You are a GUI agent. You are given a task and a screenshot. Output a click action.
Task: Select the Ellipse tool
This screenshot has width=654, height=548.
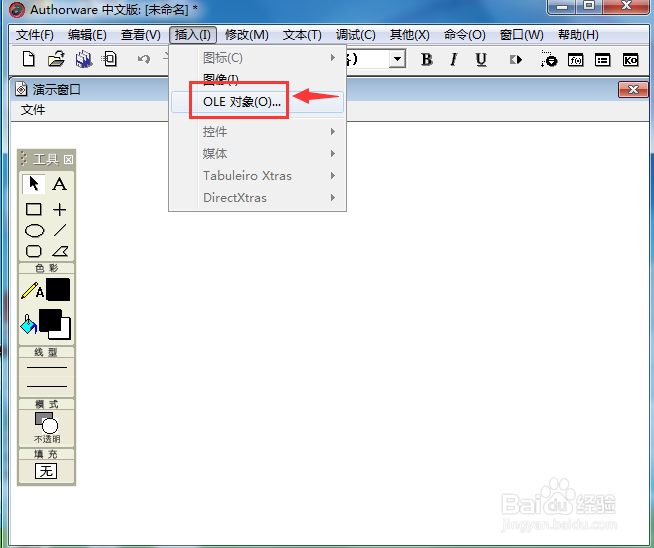34,230
